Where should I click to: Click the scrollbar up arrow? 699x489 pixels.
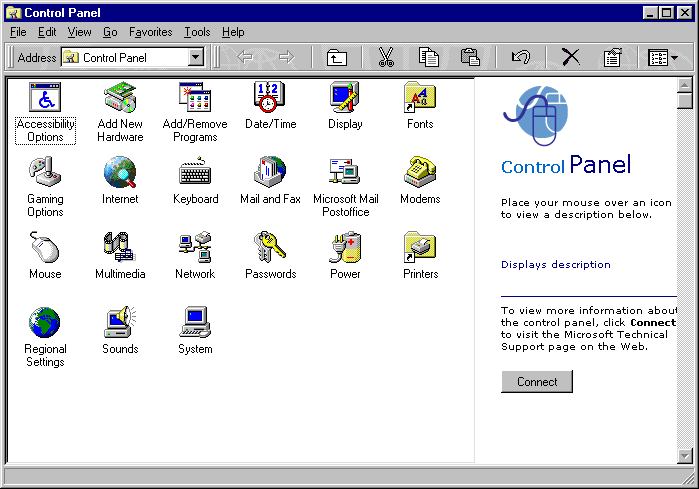[x=685, y=85]
